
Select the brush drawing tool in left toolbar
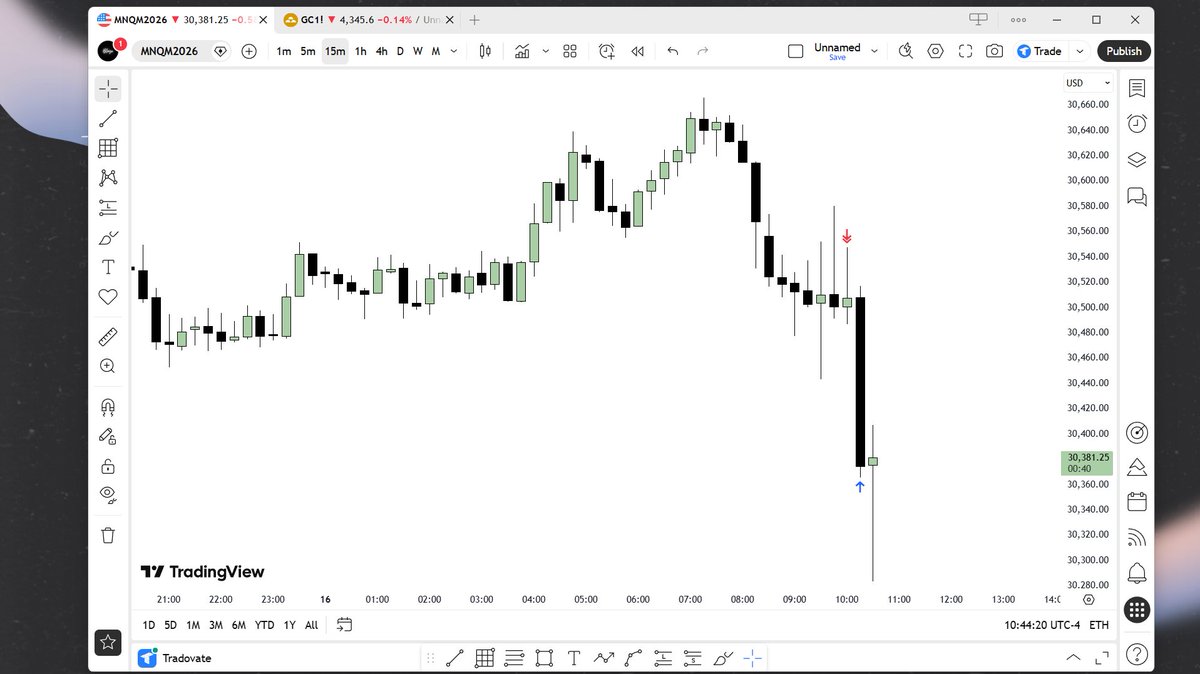coord(108,238)
